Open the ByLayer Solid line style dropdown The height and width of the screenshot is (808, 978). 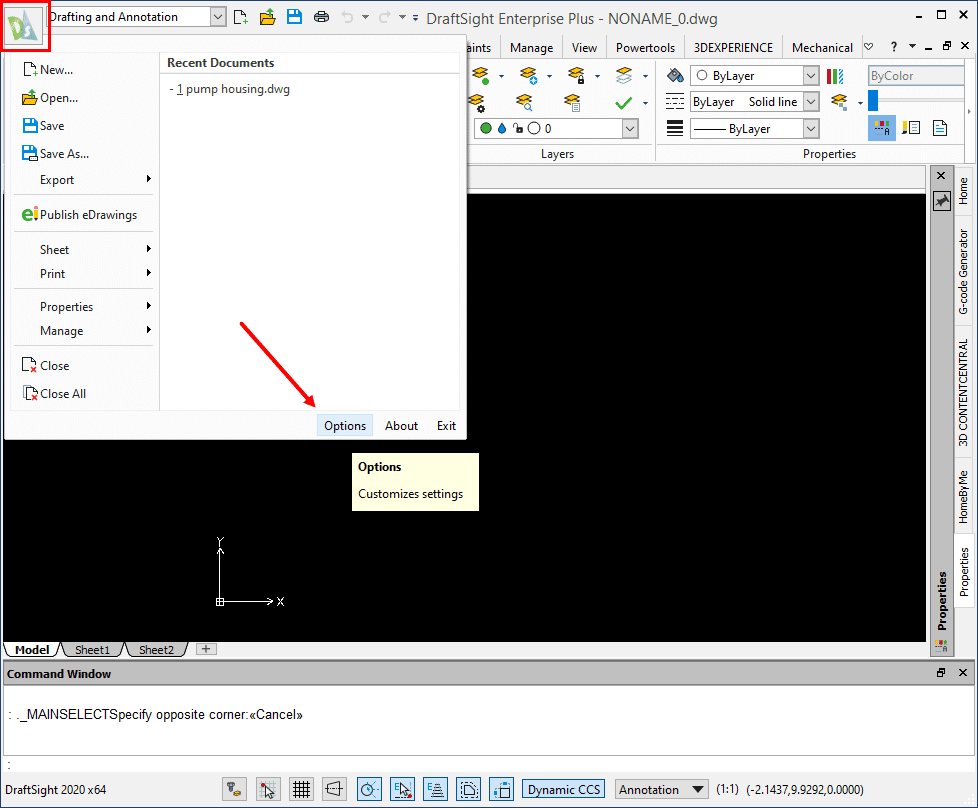coord(810,102)
